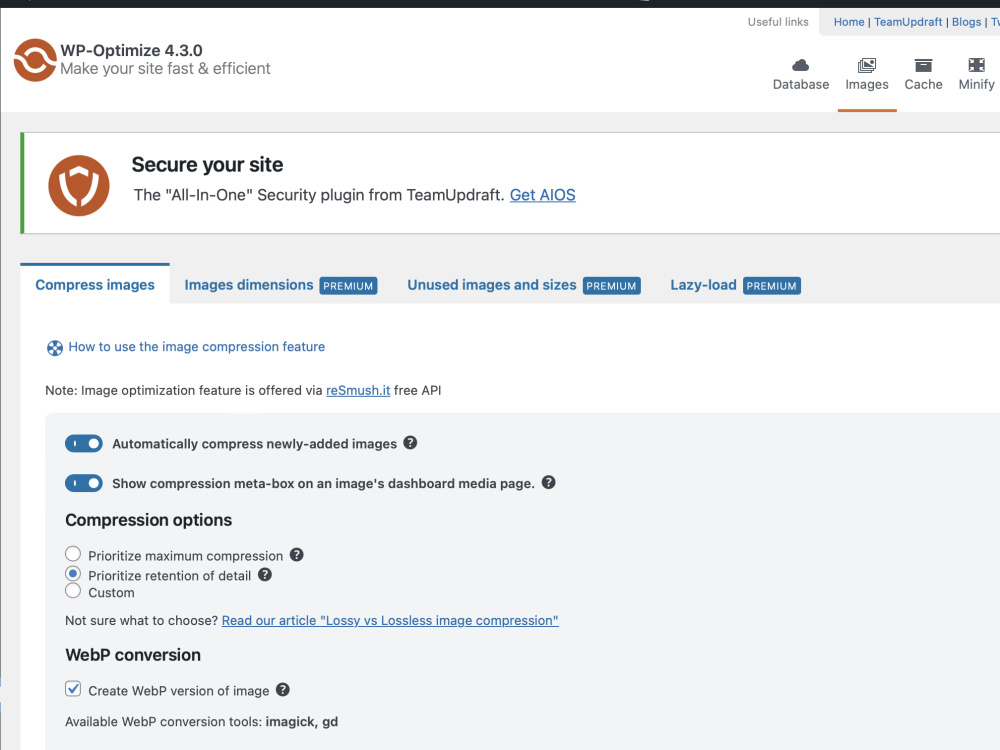The height and width of the screenshot is (750, 1000).
Task: Select Prioritize retention of detail option
Action: (x=73, y=573)
